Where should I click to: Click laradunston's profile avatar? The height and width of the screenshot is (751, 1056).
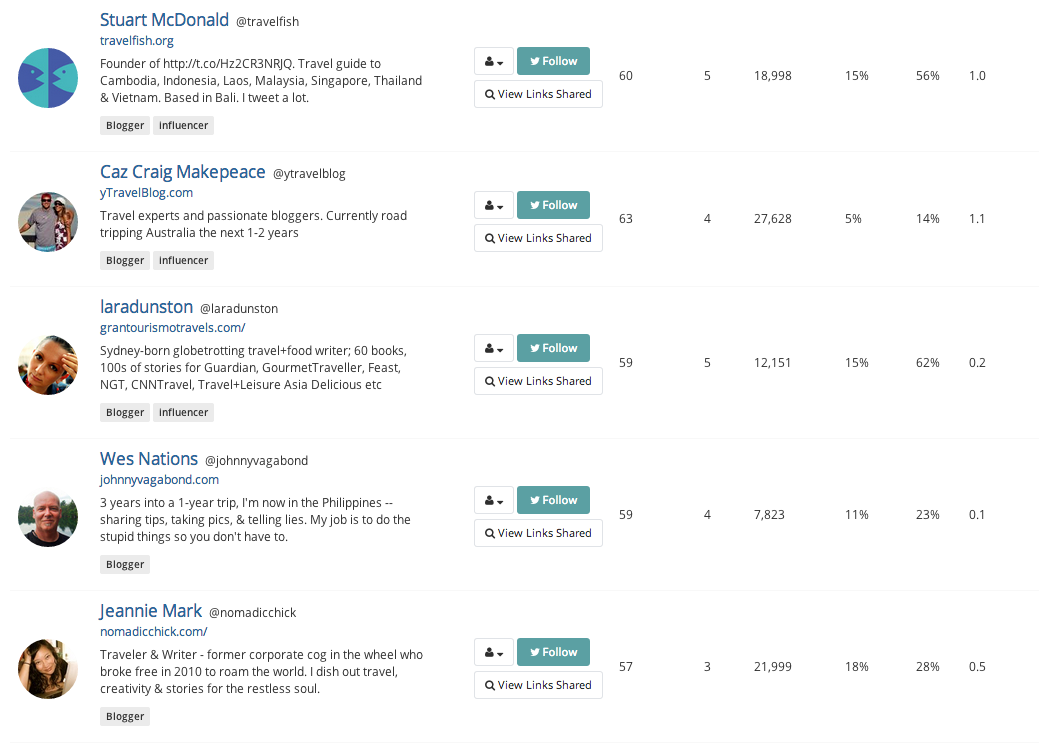48,365
